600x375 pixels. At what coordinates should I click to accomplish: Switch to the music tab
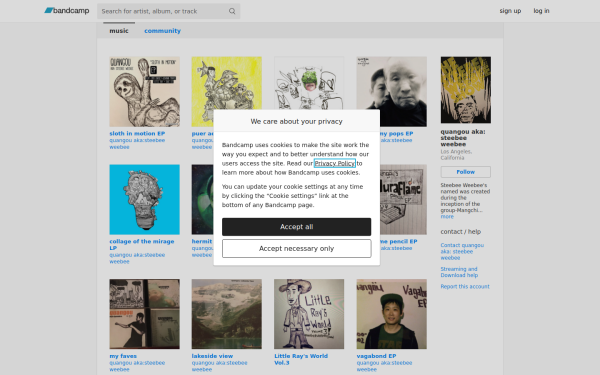pos(119,31)
